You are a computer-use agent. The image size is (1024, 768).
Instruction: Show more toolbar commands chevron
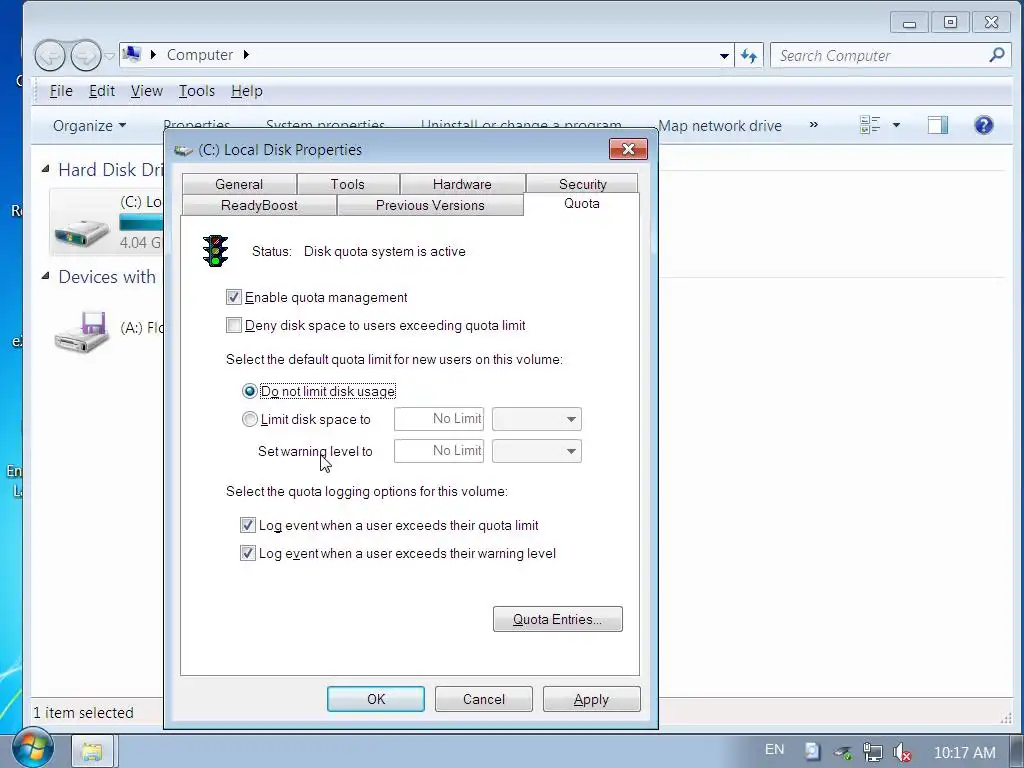[x=814, y=125]
